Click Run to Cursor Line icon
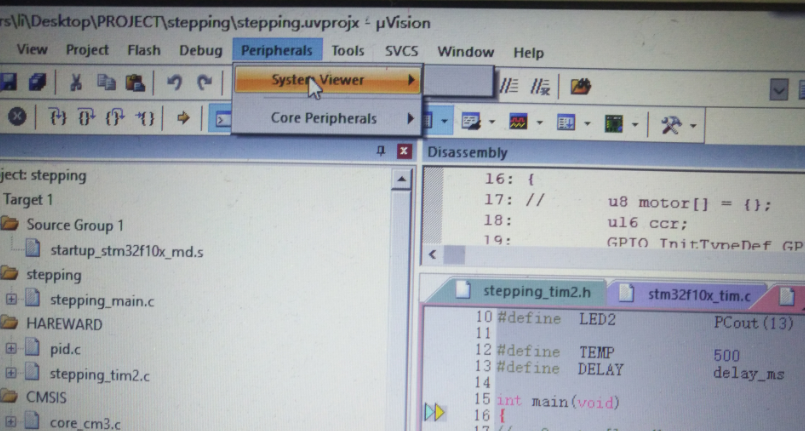This screenshot has width=805, height=431. (x=147, y=118)
